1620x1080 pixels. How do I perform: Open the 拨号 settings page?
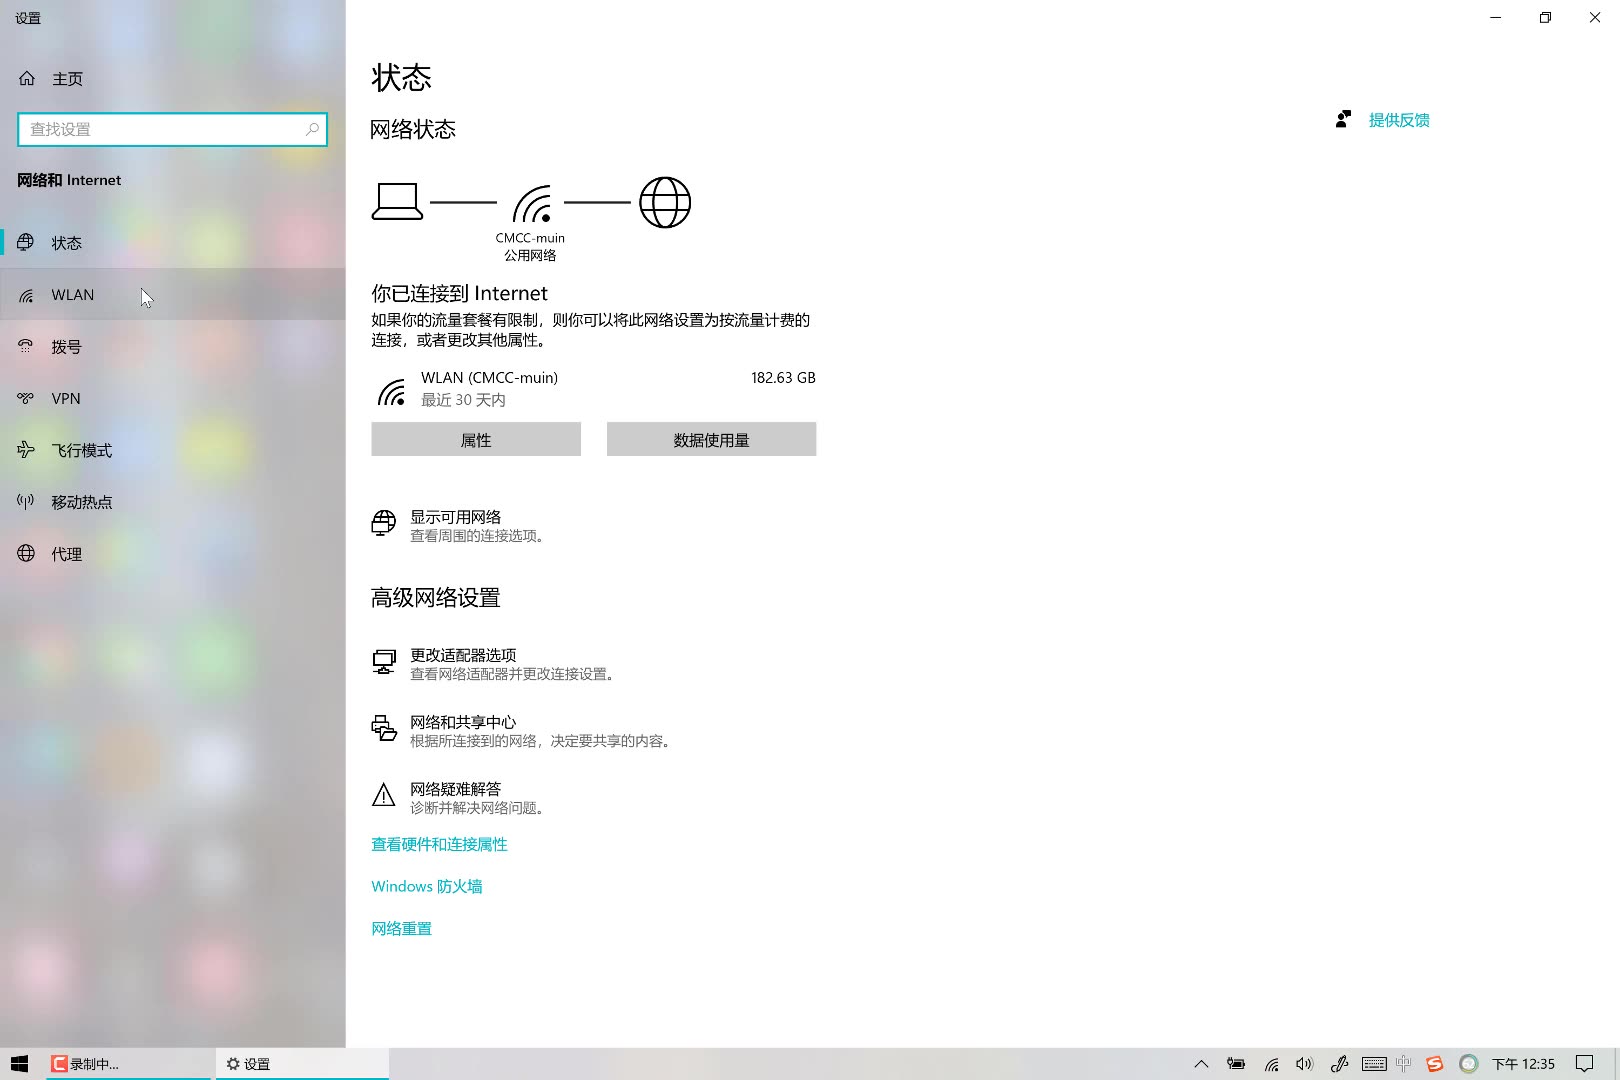pos(173,347)
